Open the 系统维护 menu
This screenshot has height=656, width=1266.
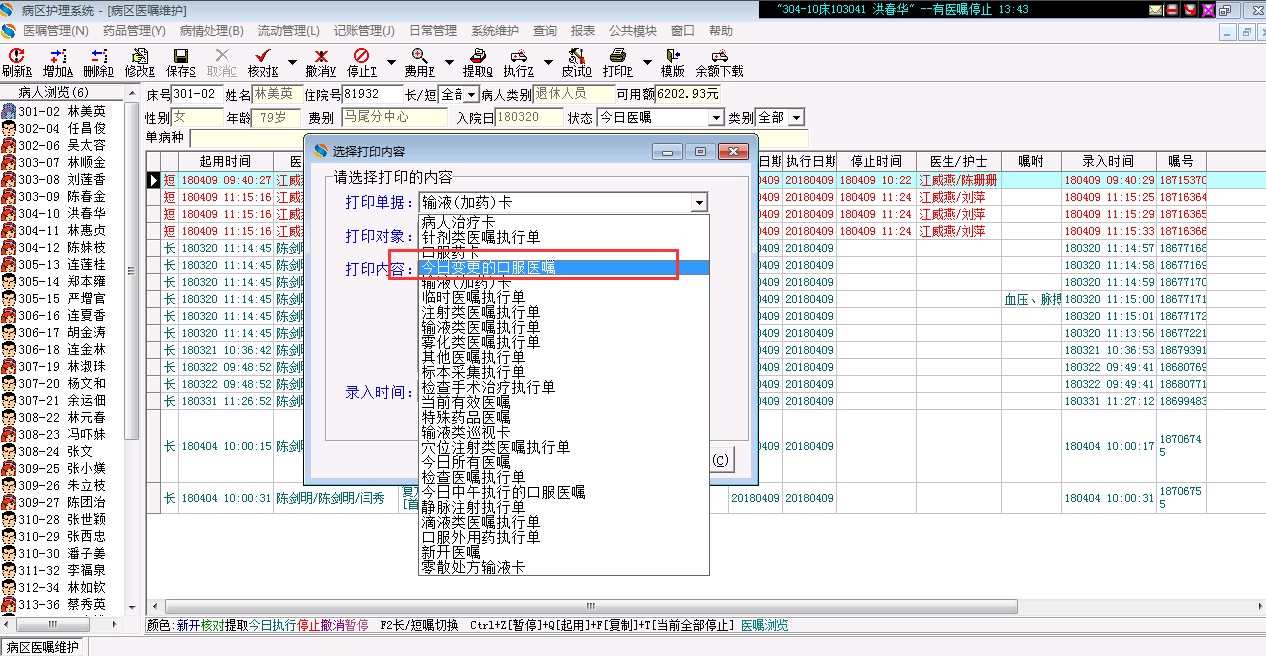495,31
